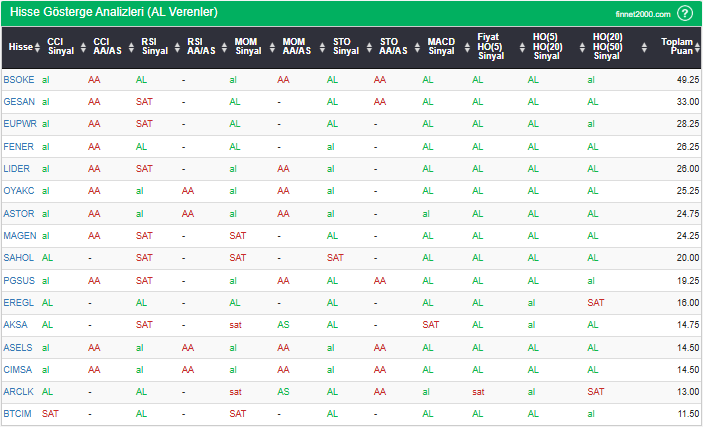Click BSOKE total score 49.25 cell
The height and width of the screenshot is (427, 703).
click(683, 79)
